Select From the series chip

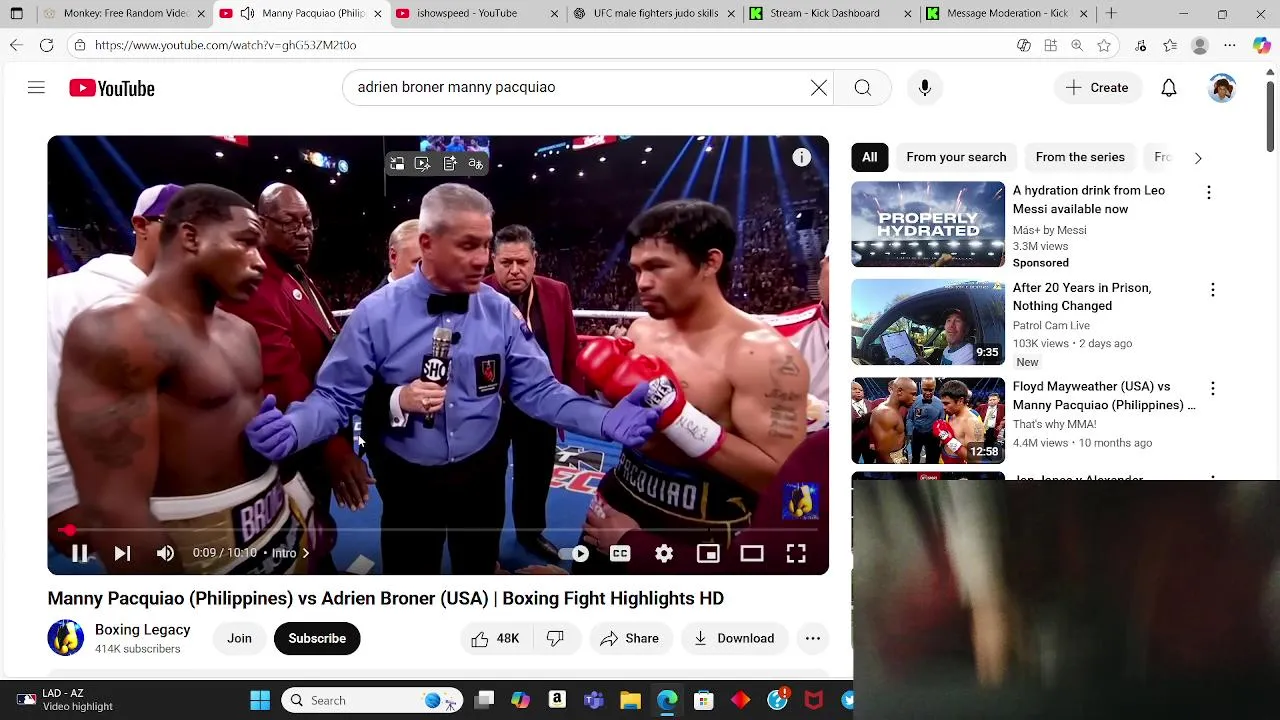click(1080, 157)
